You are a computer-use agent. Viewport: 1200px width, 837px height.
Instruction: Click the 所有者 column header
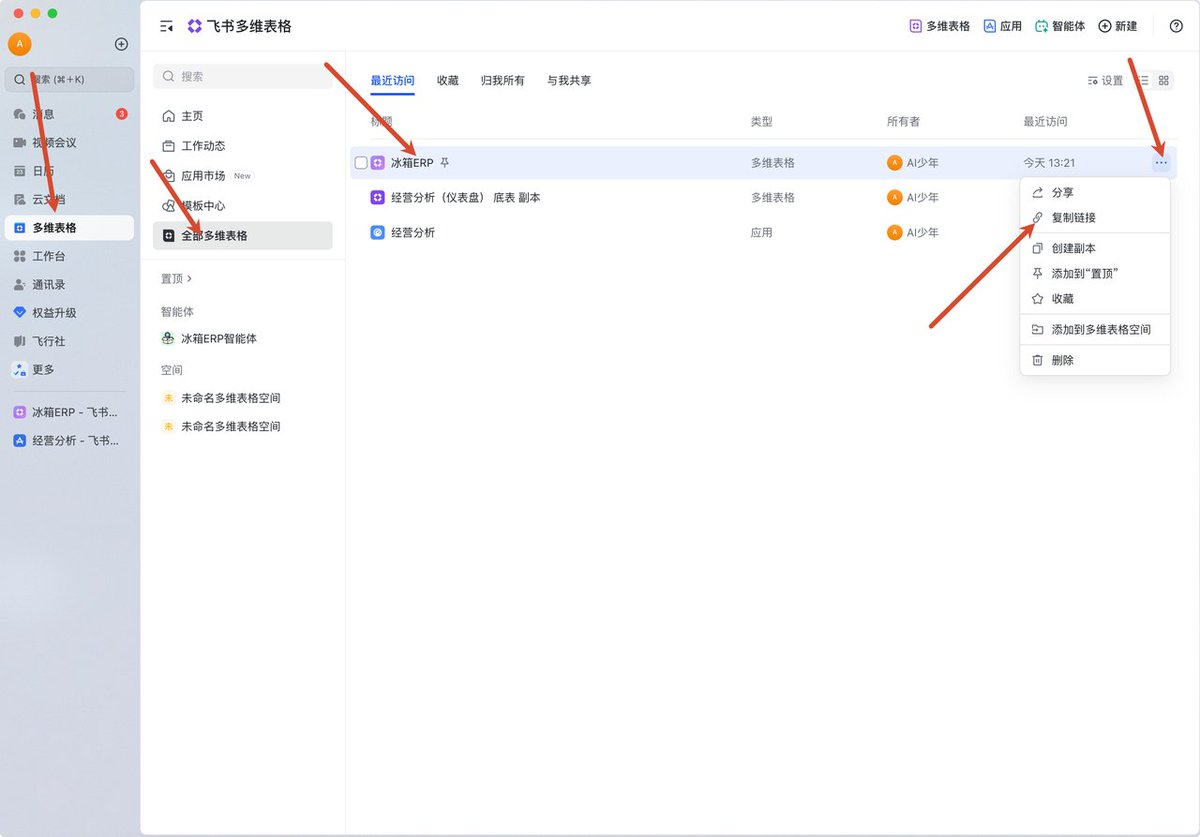coord(903,121)
